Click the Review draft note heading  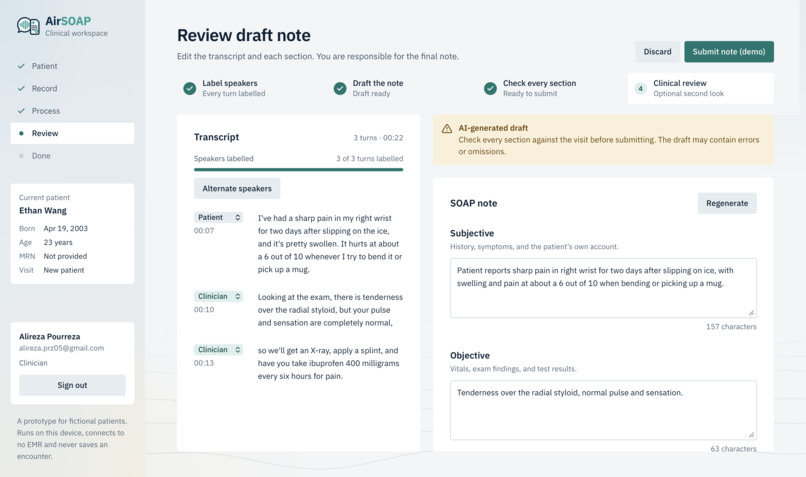pyautogui.click(x=244, y=35)
